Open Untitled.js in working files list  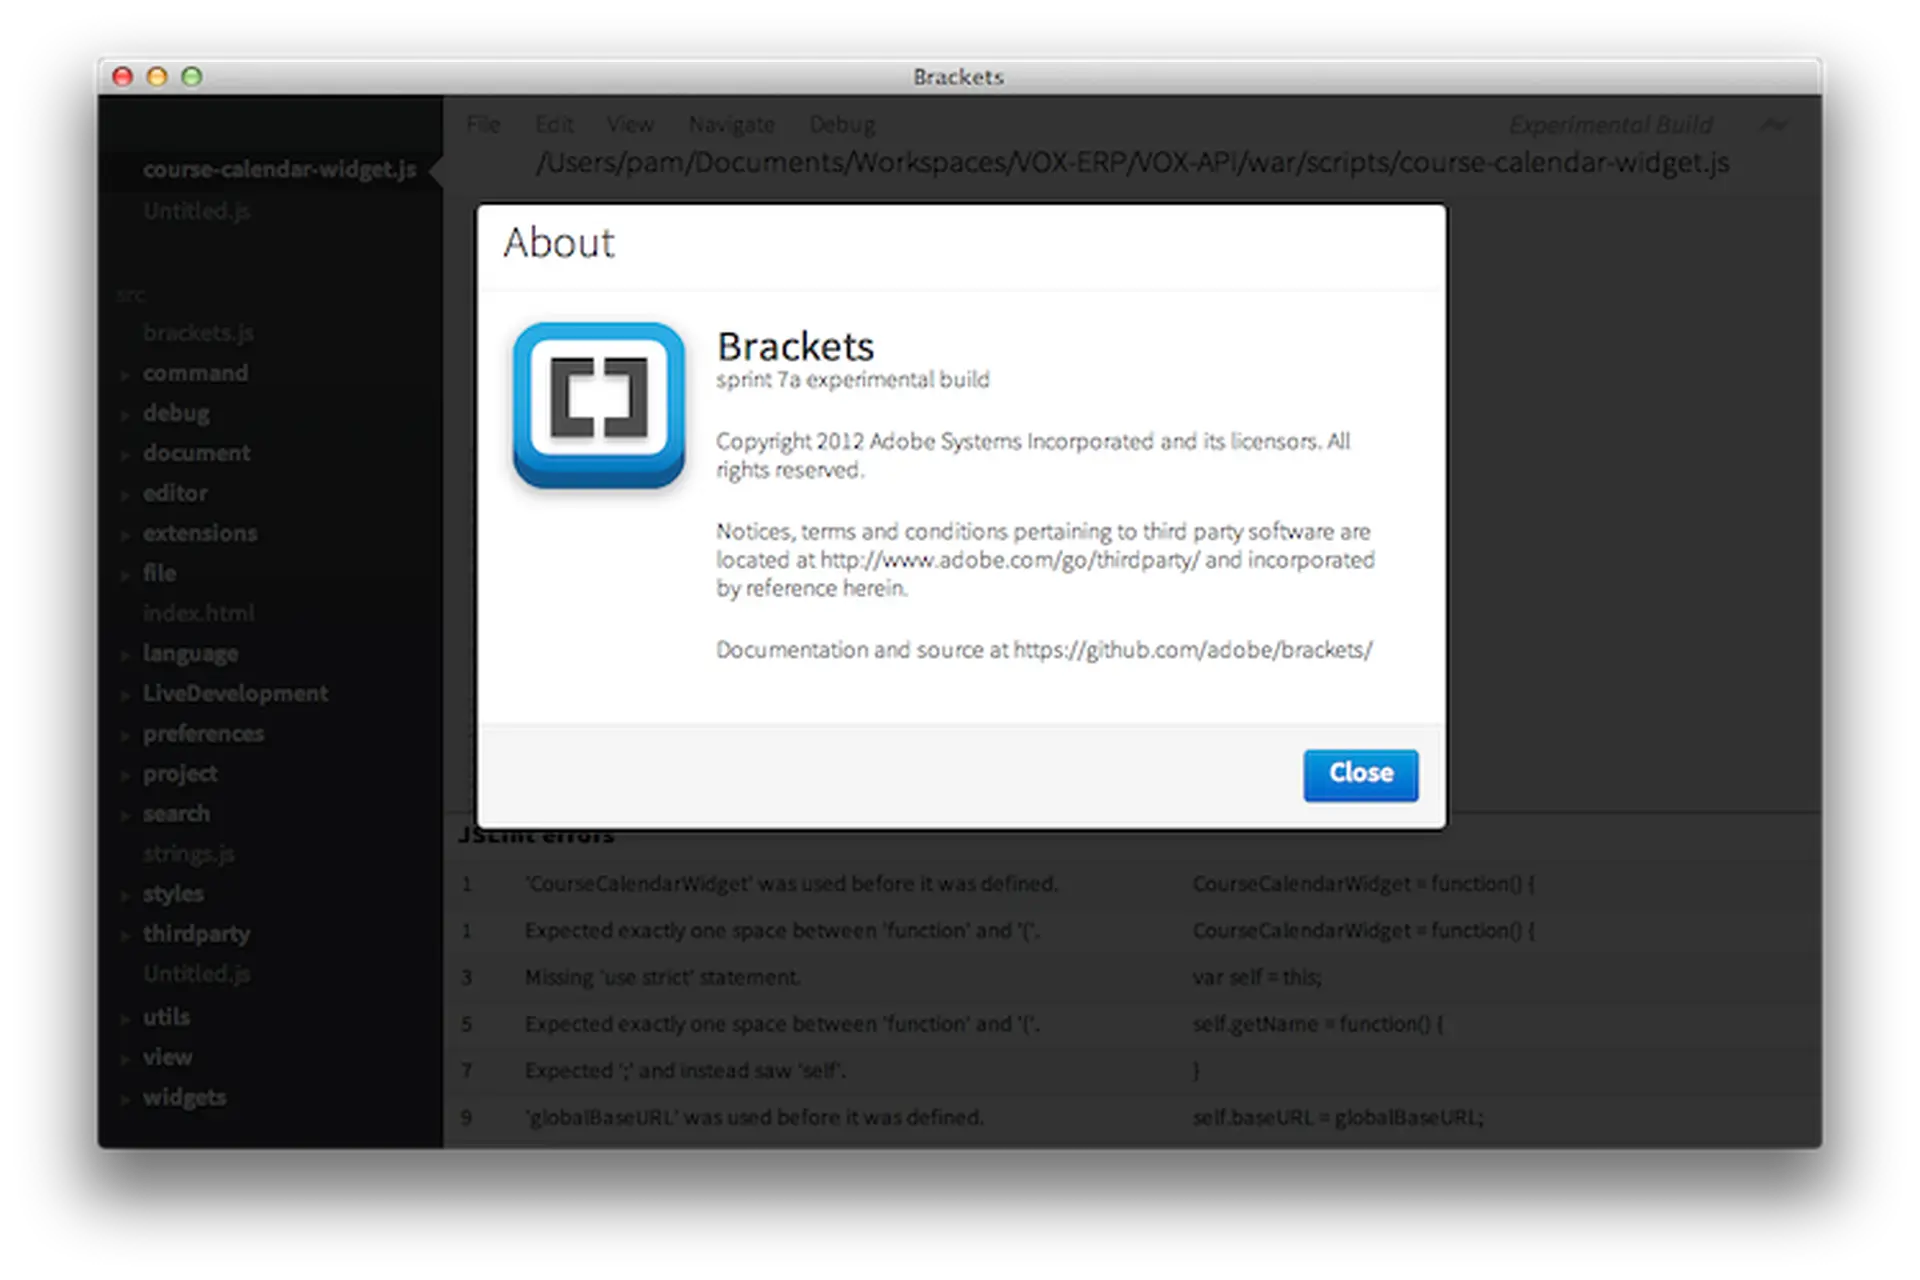[196, 211]
